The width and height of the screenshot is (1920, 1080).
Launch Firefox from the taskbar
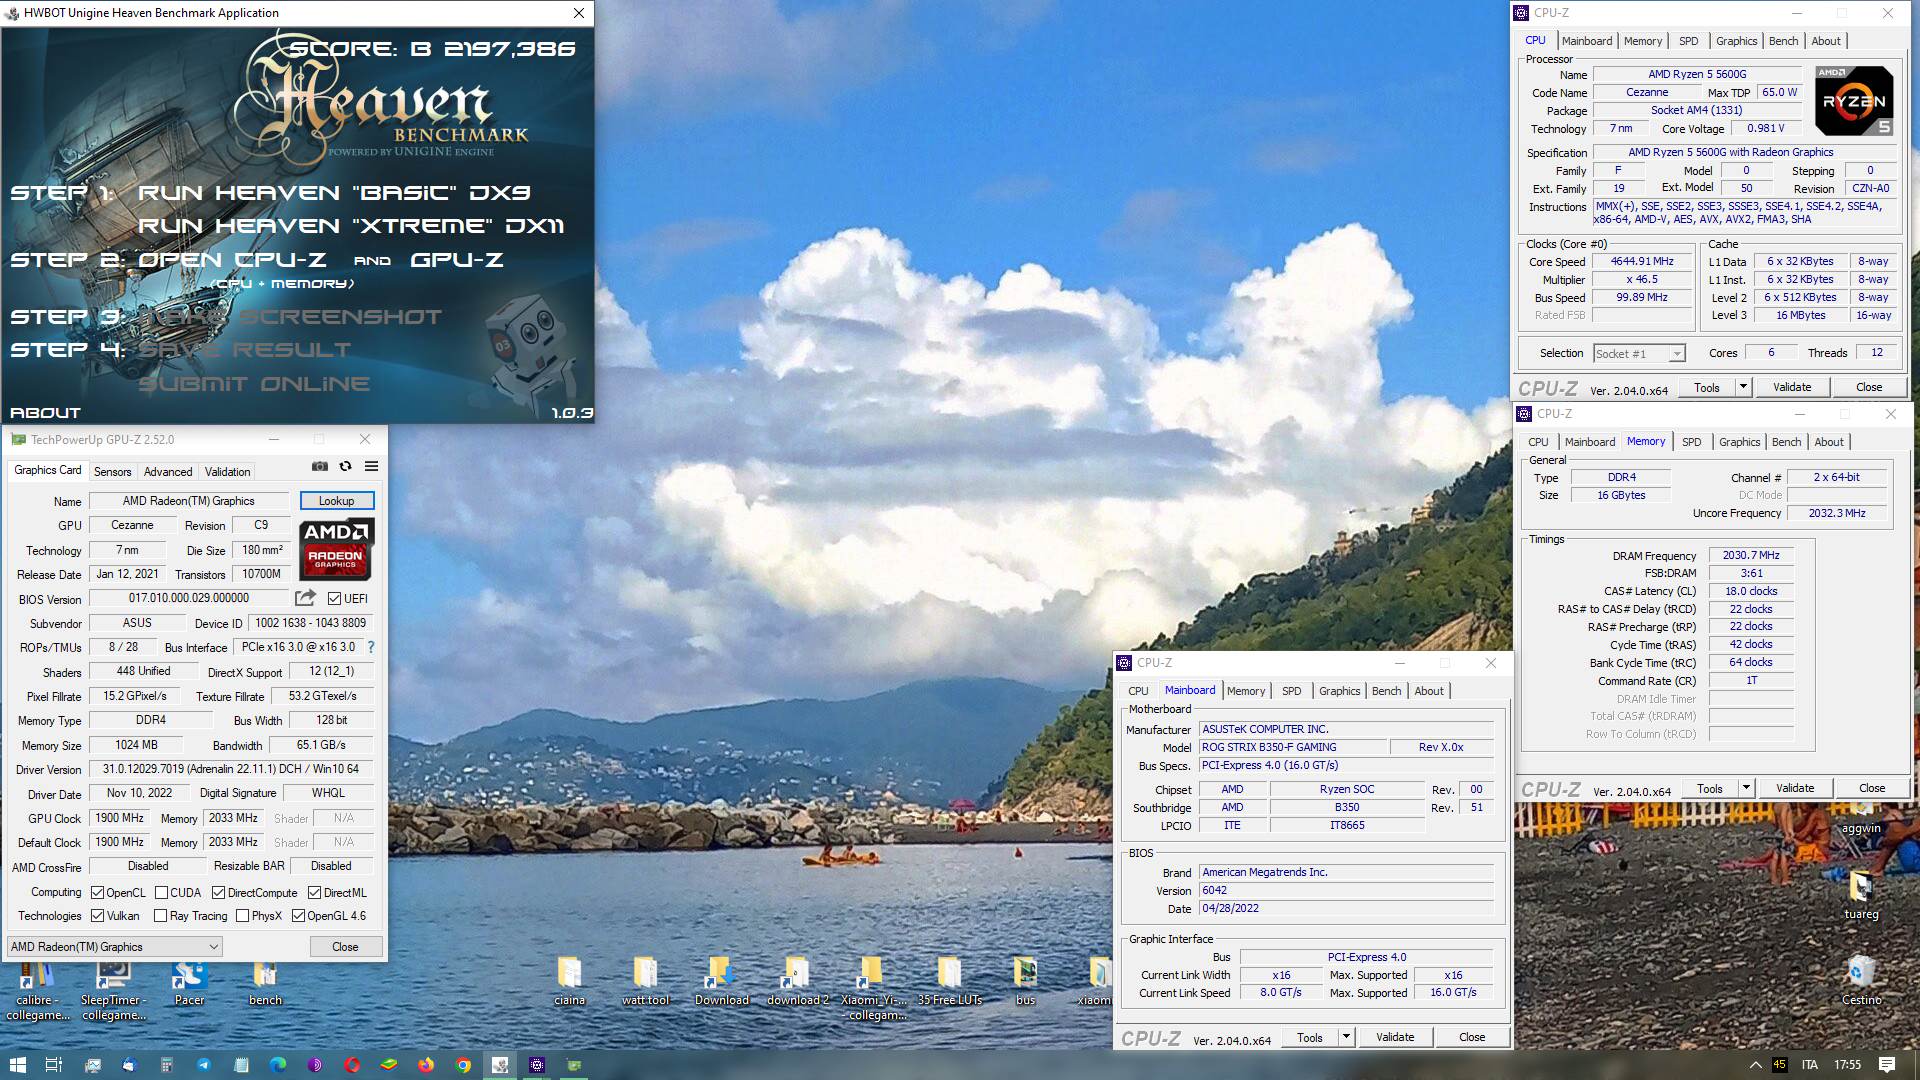425,1065
